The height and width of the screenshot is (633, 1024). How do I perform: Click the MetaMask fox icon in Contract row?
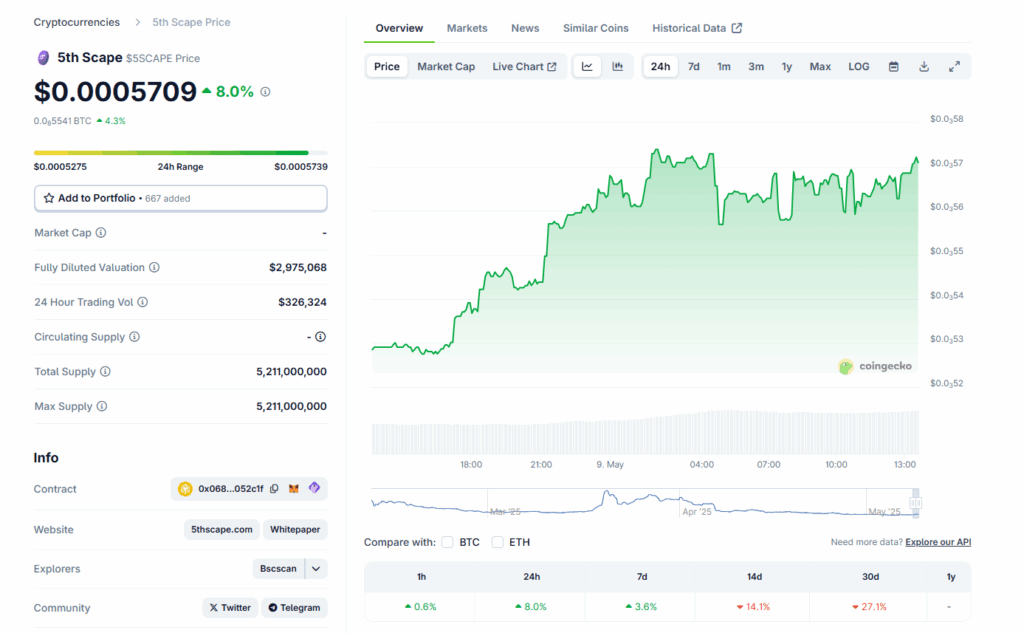pyautogui.click(x=294, y=489)
